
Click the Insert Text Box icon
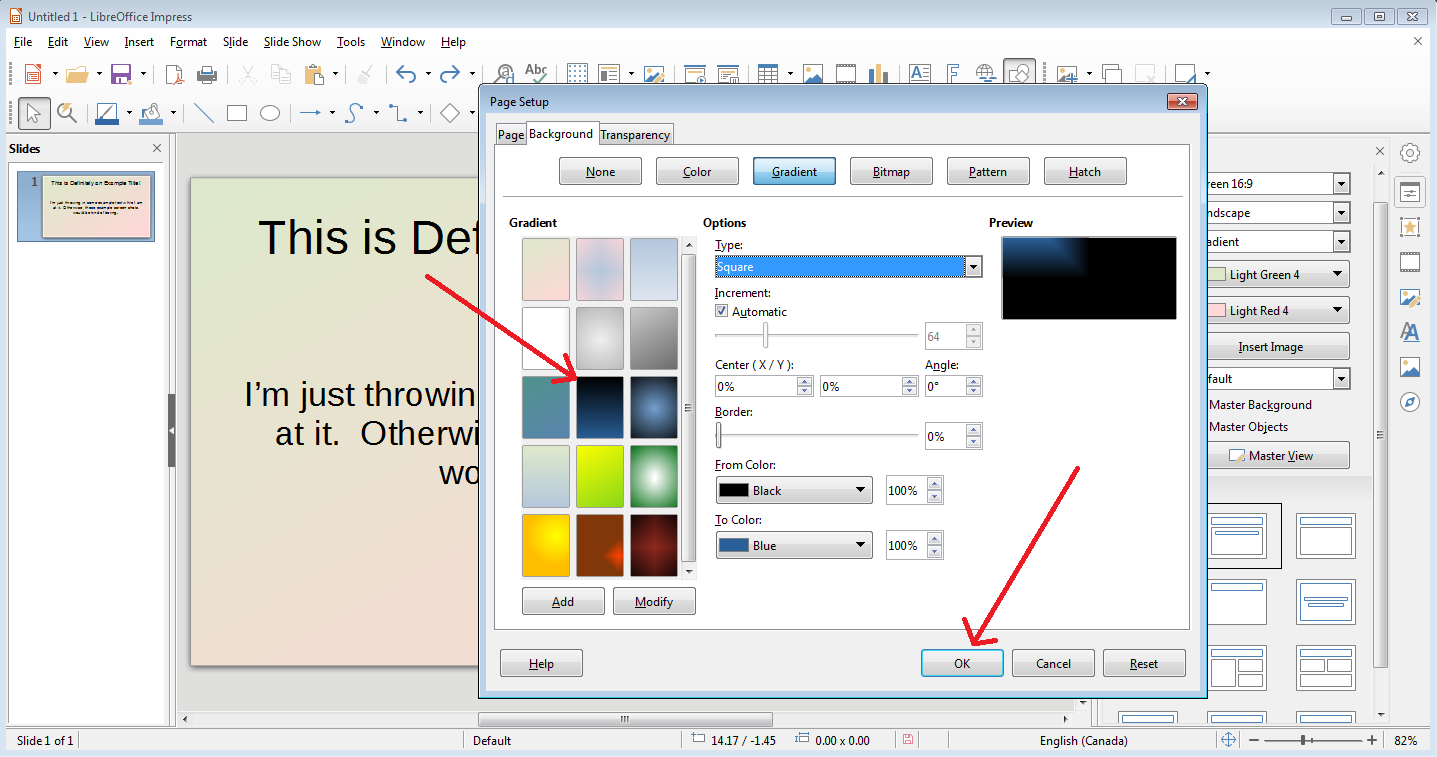pos(920,74)
